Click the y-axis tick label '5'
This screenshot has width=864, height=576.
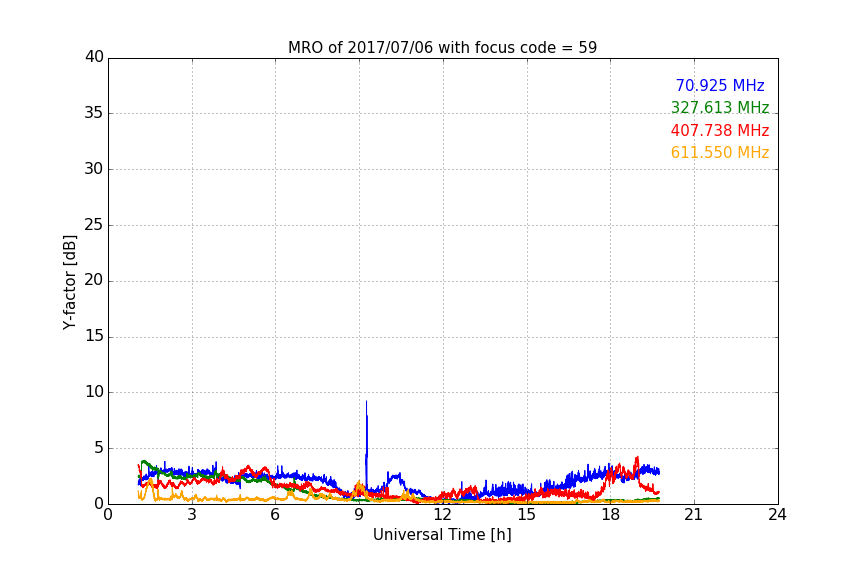pyautogui.click(x=99, y=448)
